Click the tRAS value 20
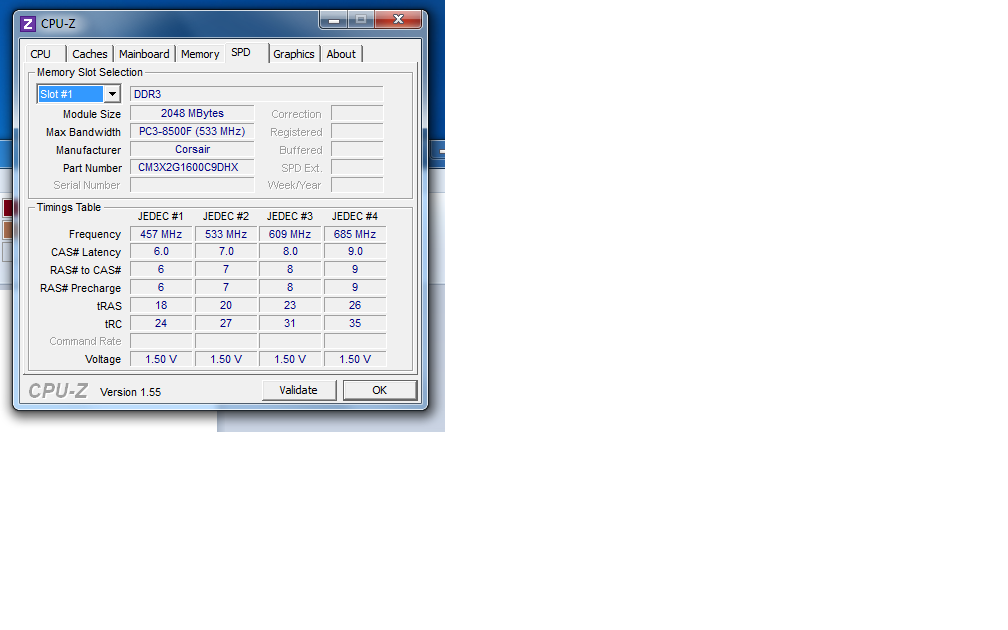The image size is (1008, 630). [226, 305]
